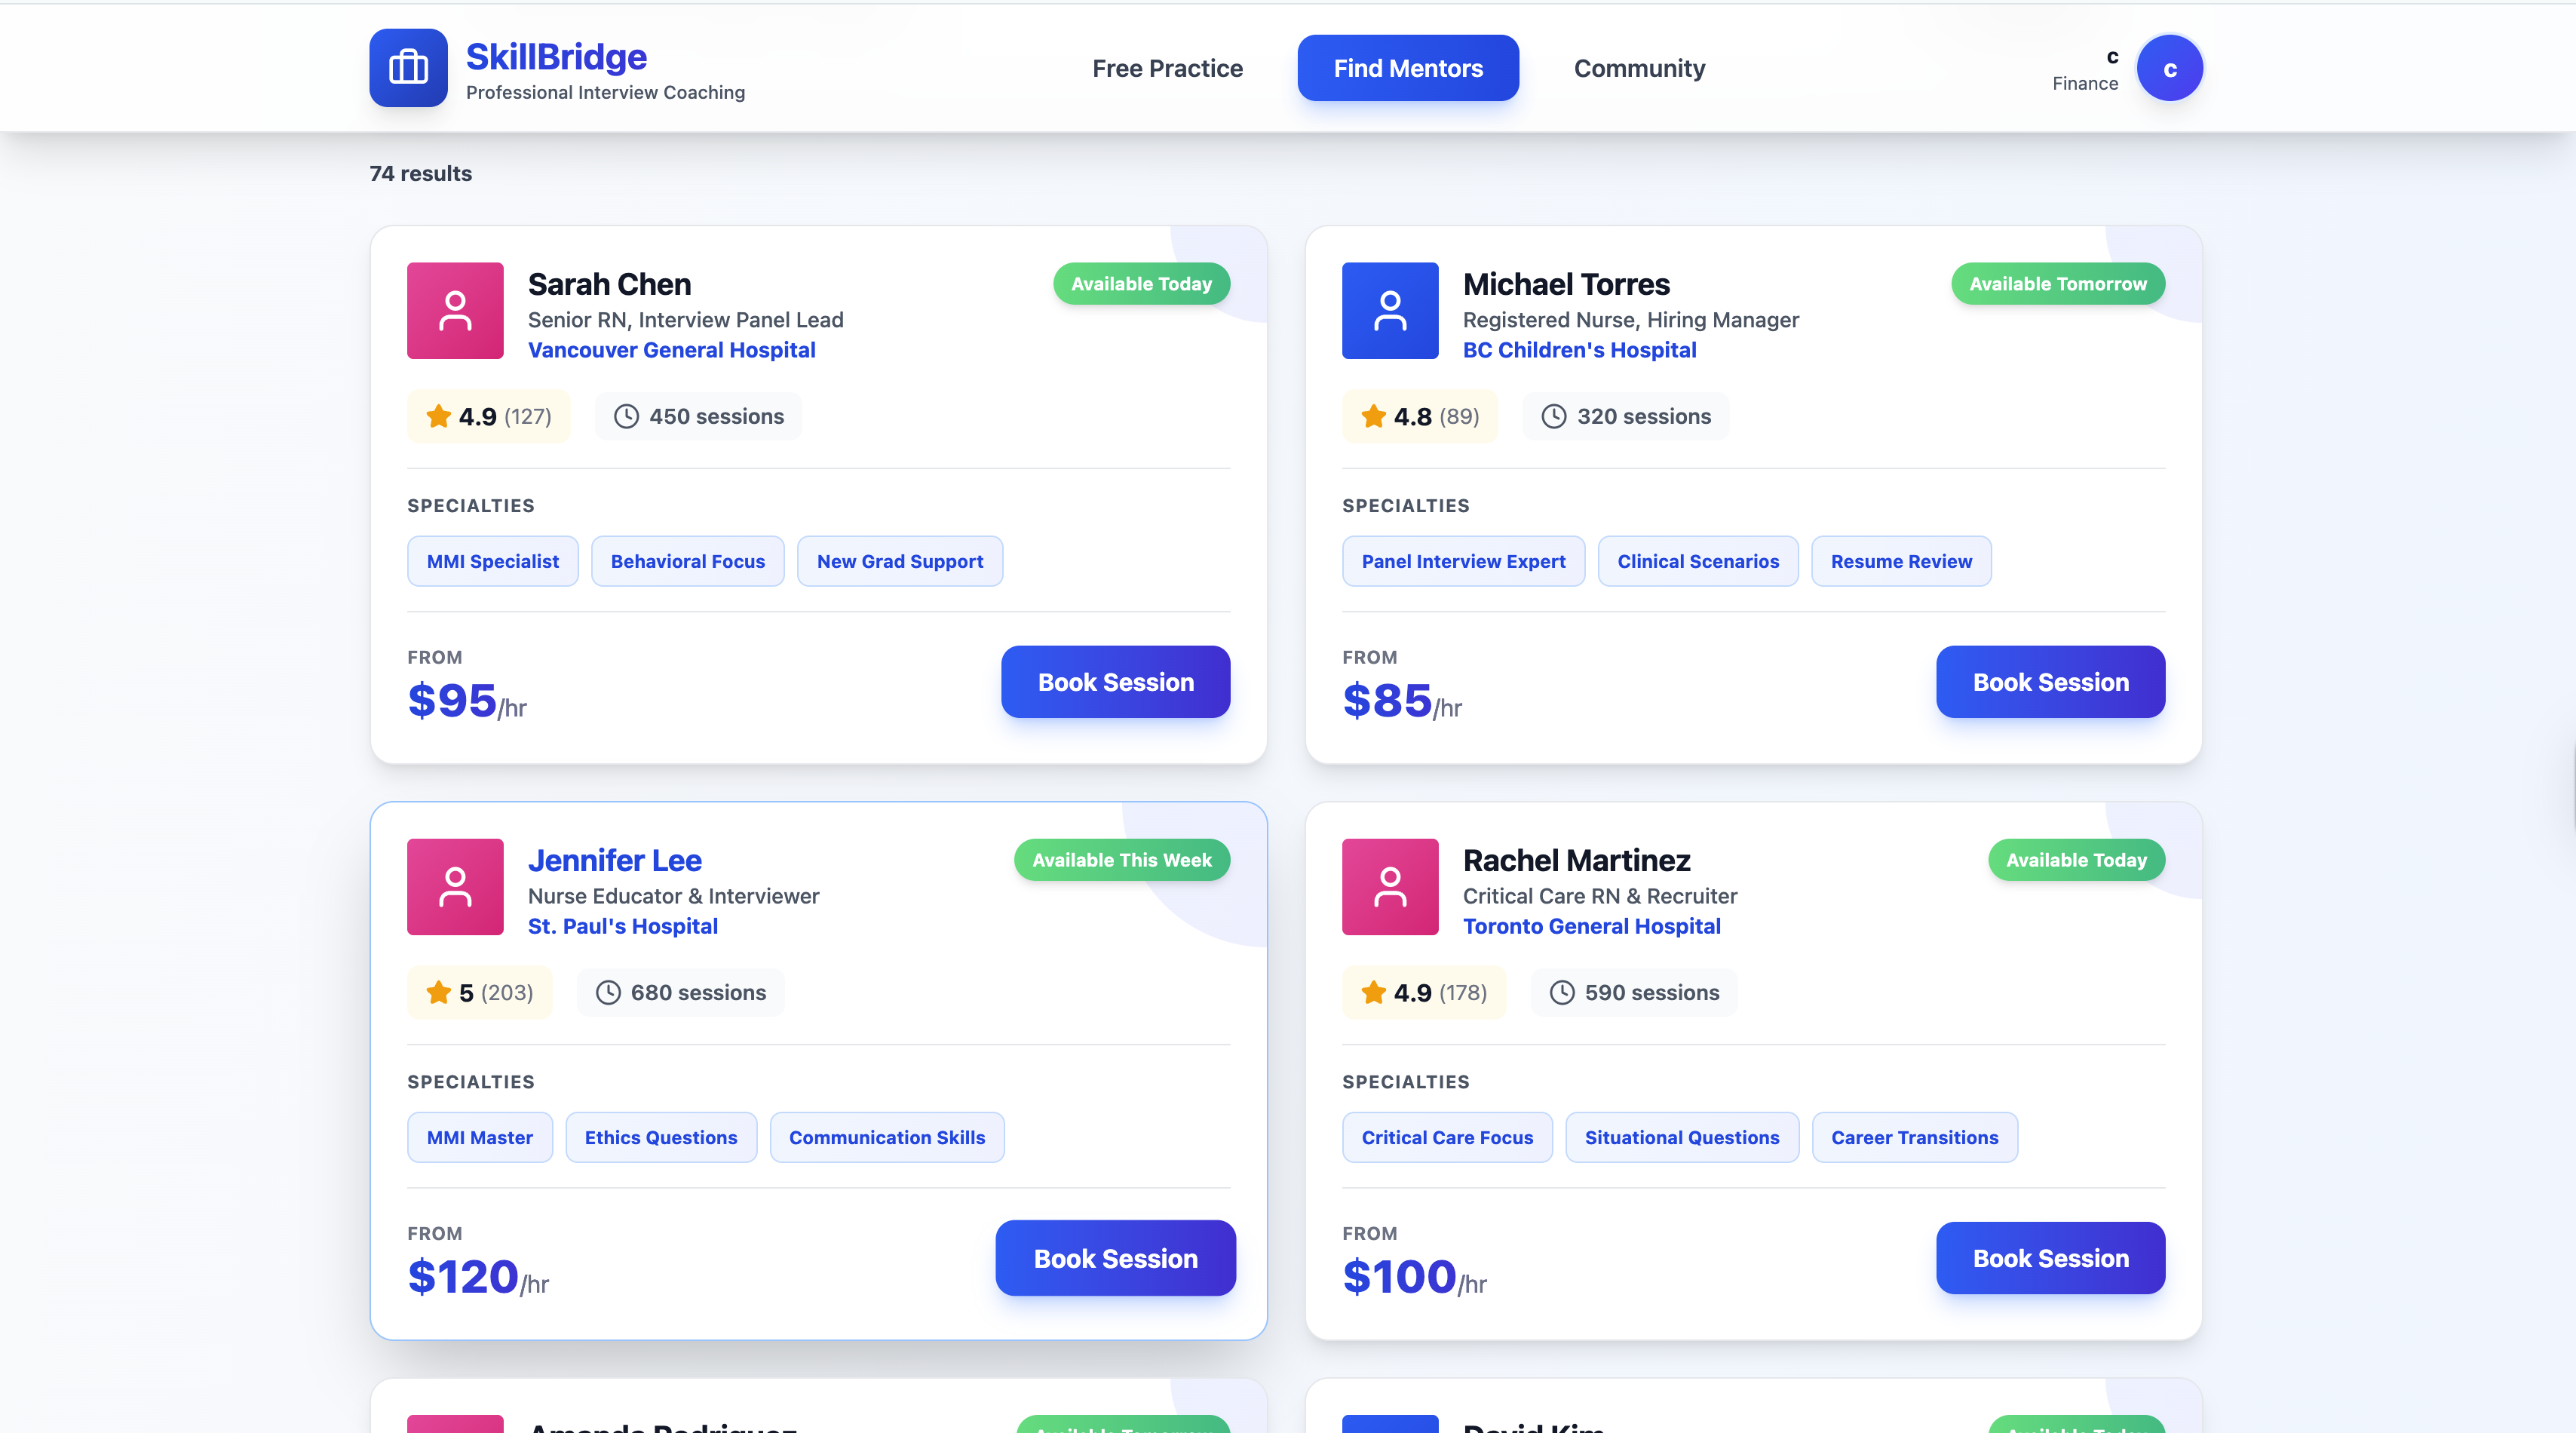Click the SkillBridge briefcase logo icon
This screenshot has height=1433, width=2576.
[408, 68]
